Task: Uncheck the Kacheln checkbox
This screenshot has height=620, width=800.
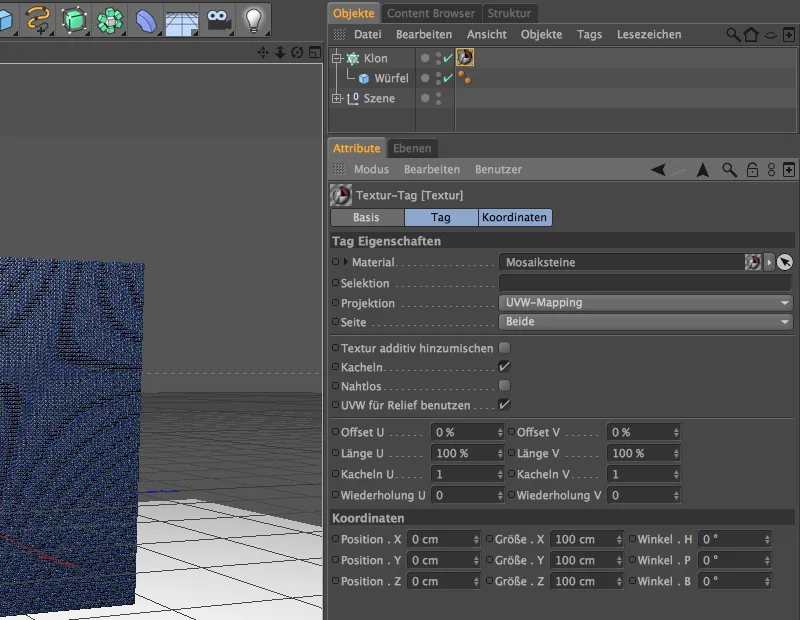Action: click(x=504, y=367)
